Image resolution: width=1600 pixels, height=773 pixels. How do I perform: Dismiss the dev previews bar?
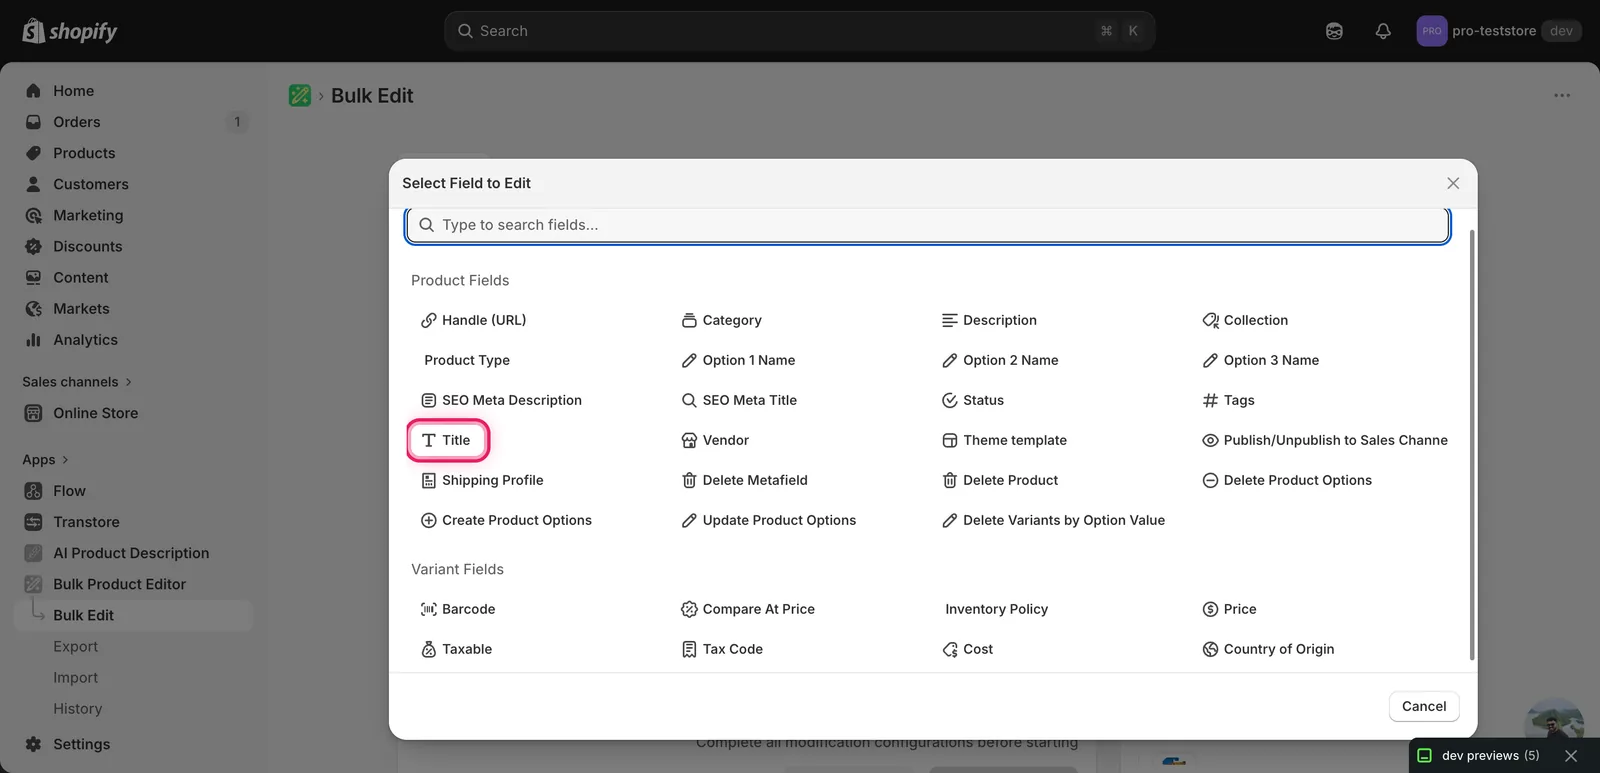[1571, 756]
